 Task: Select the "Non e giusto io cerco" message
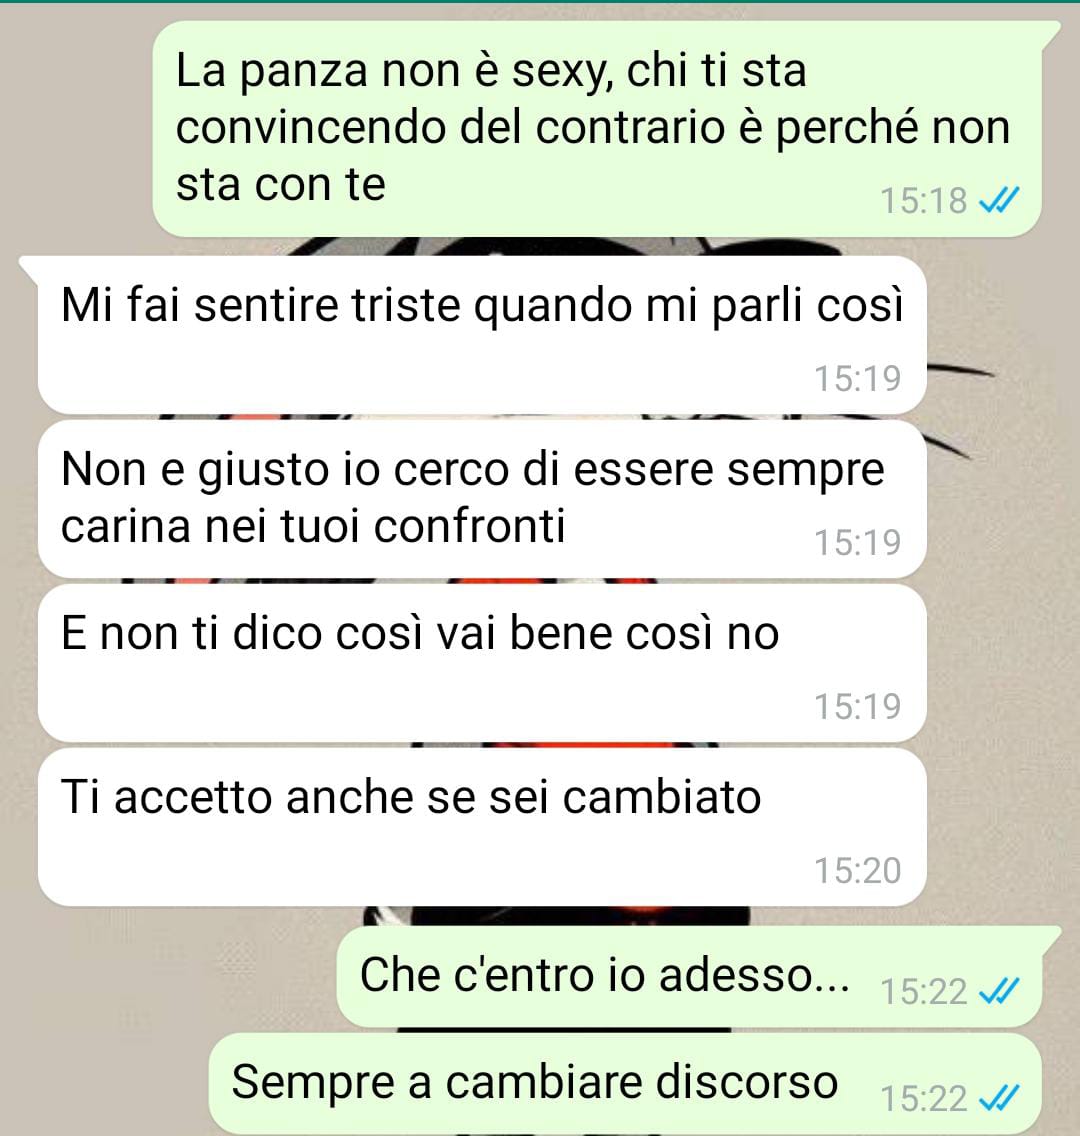(482, 498)
